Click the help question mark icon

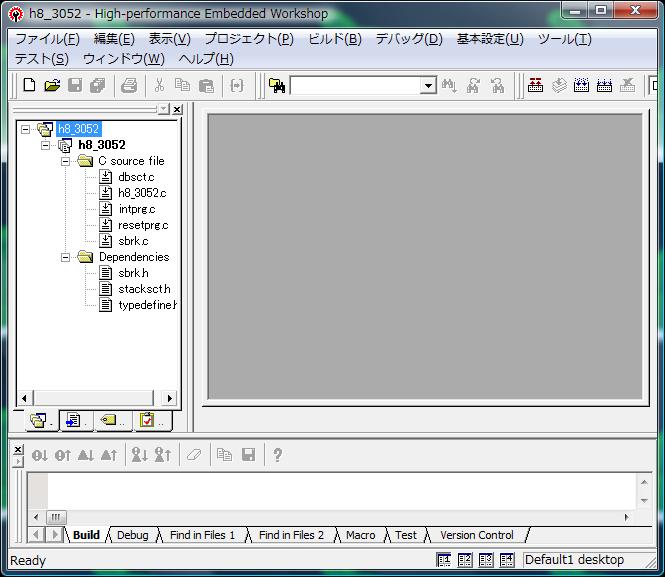277,455
